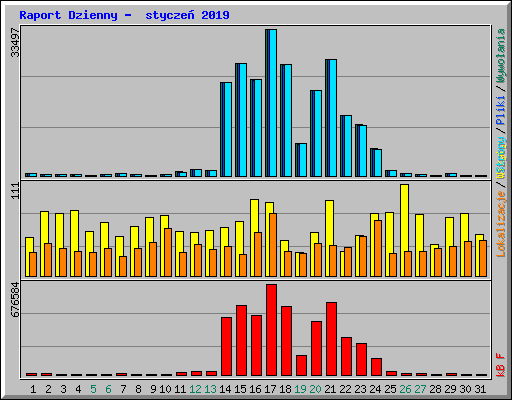Screen dimensions: 512x400
Task: Select the cyan hits bar for day 20
Action: tap(318, 133)
